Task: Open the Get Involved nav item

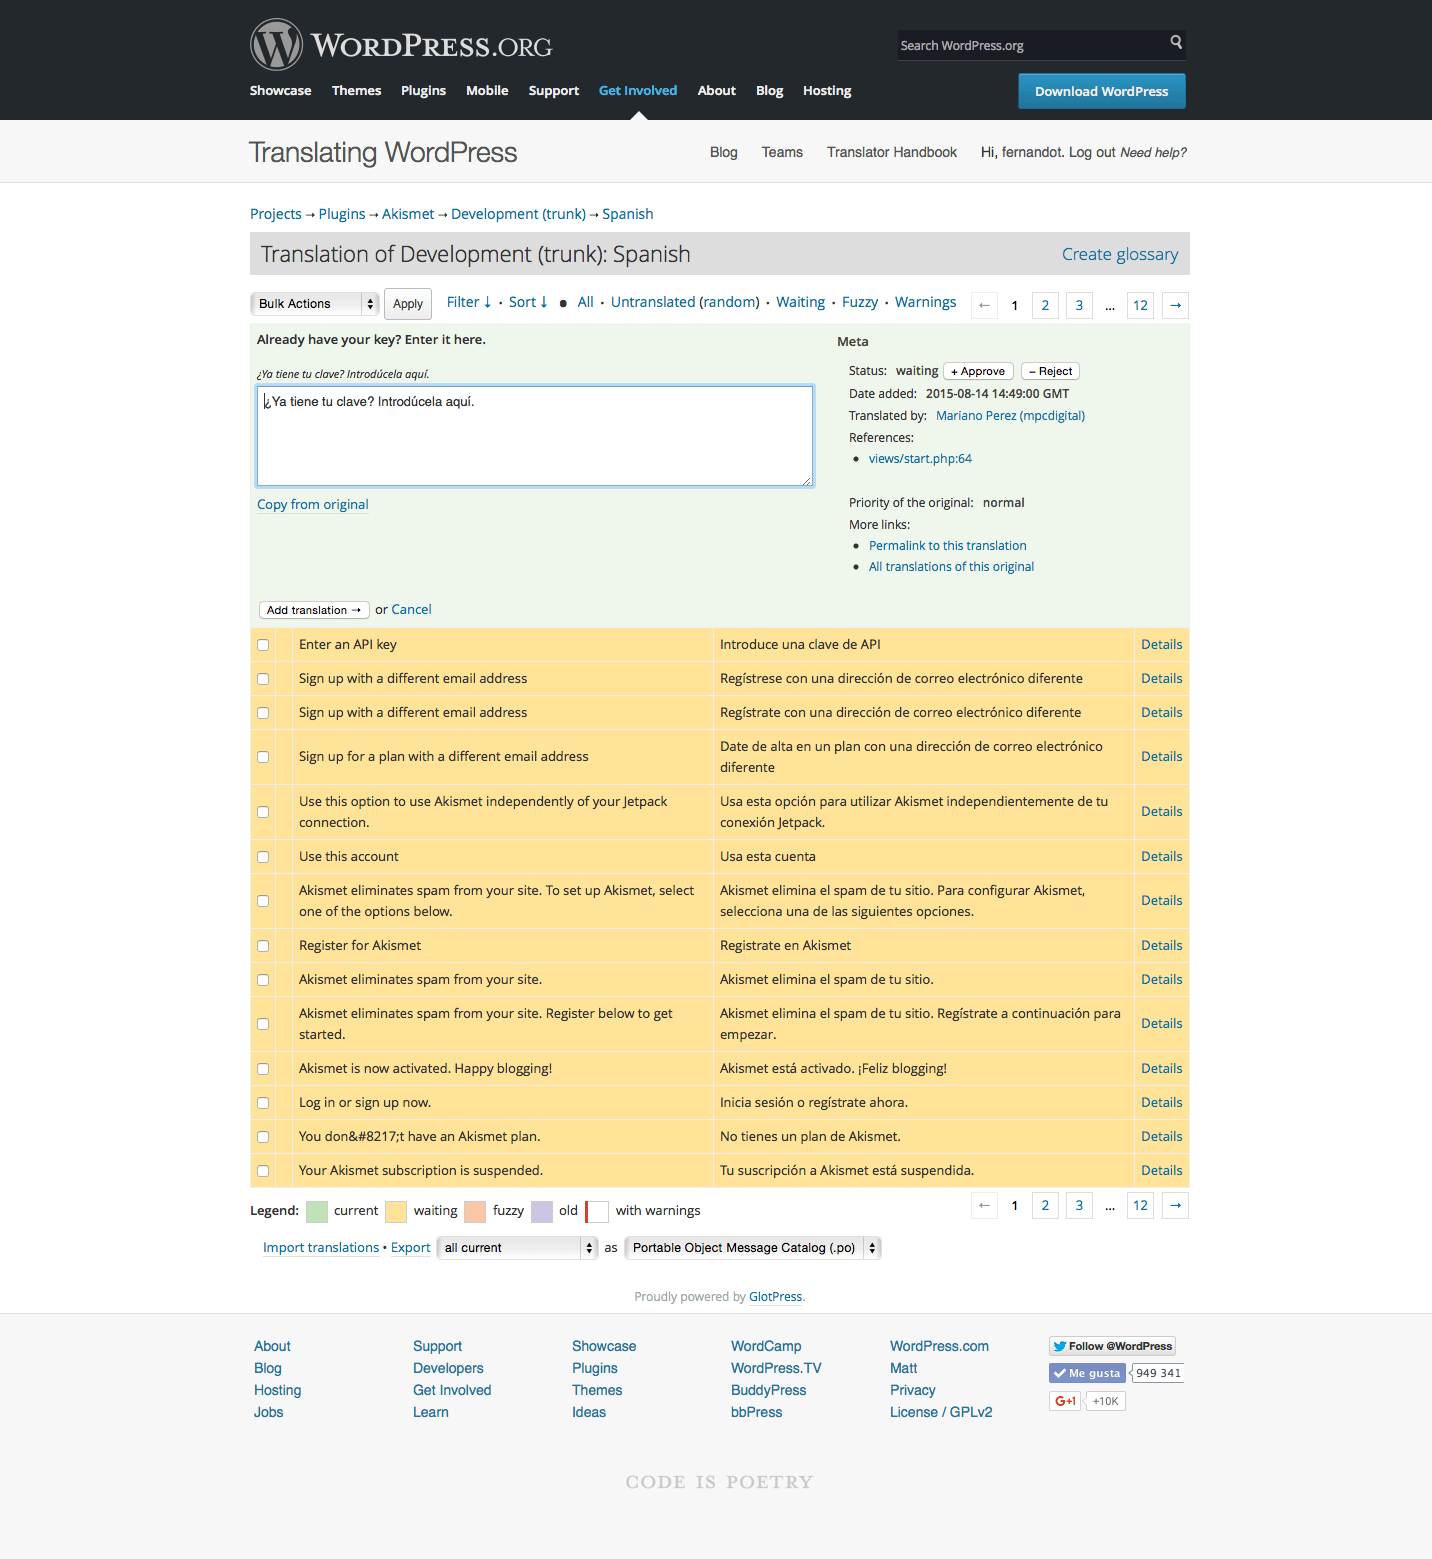Action: point(638,90)
